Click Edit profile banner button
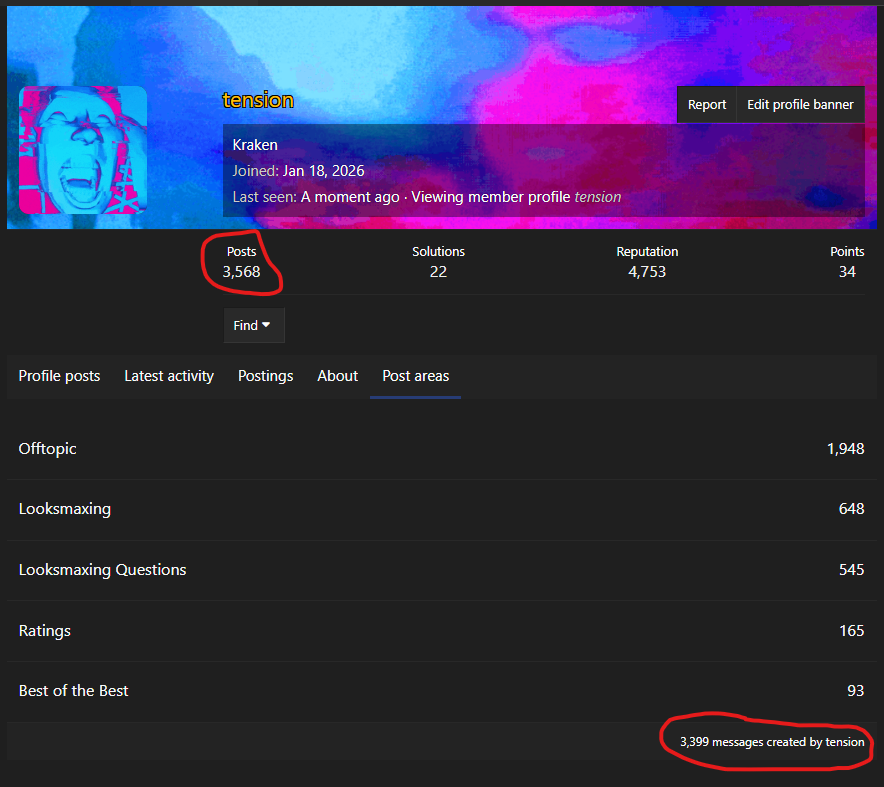 pyautogui.click(x=800, y=104)
